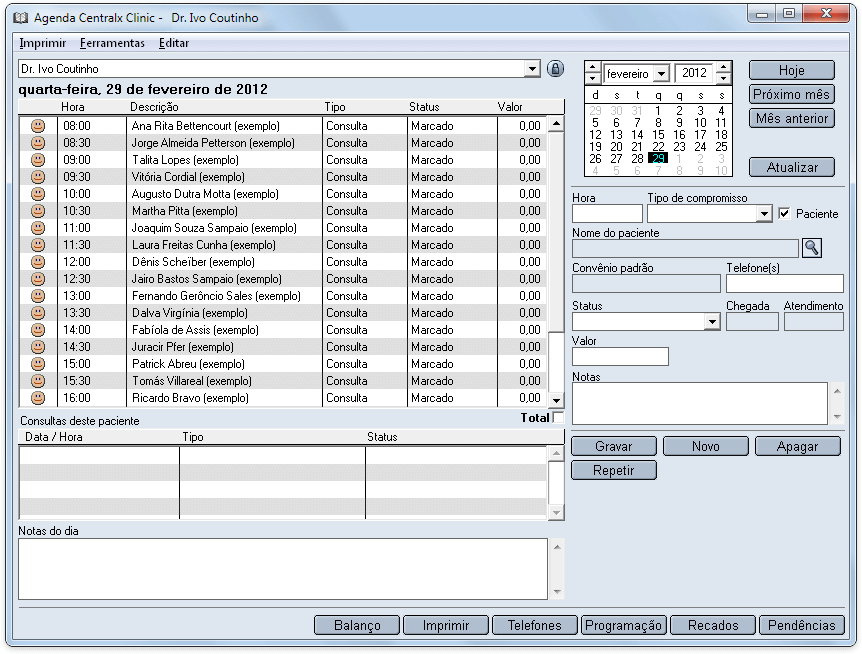This screenshot has height=654, width=862.
Task: Click smiley icon for Joaquim Souza Sampaio
Action: coord(38,228)
